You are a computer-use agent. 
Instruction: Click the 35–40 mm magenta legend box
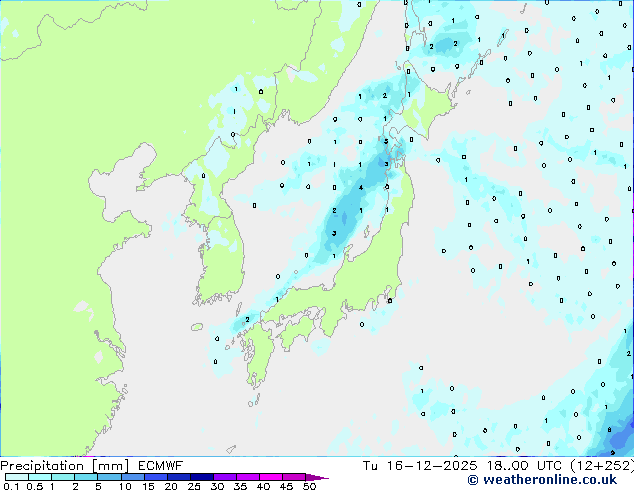point(248,477)
